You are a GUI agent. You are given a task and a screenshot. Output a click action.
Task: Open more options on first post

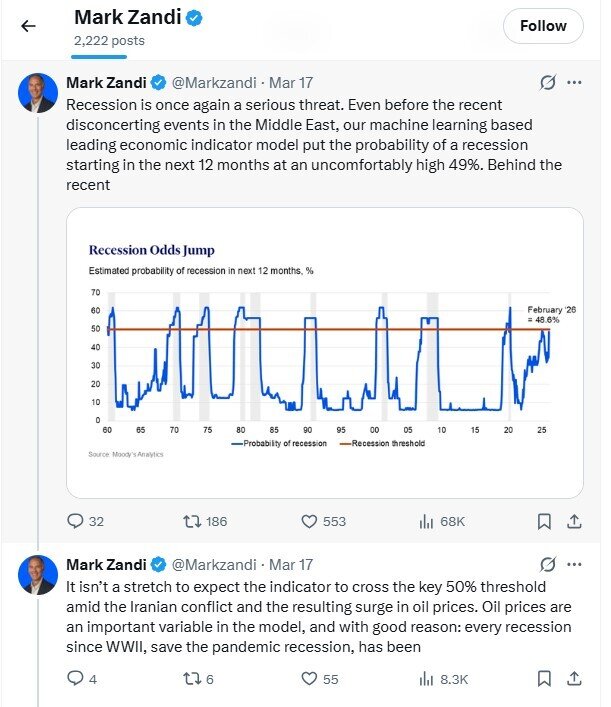click(574, 83)
